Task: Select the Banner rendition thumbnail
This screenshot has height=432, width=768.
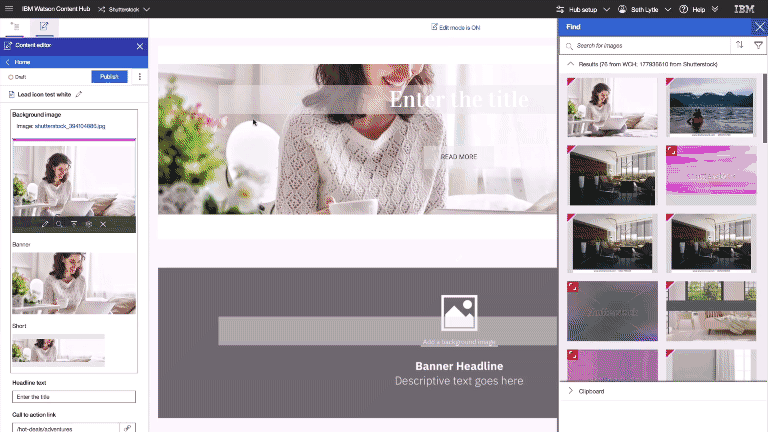Action: click(74, 283)
